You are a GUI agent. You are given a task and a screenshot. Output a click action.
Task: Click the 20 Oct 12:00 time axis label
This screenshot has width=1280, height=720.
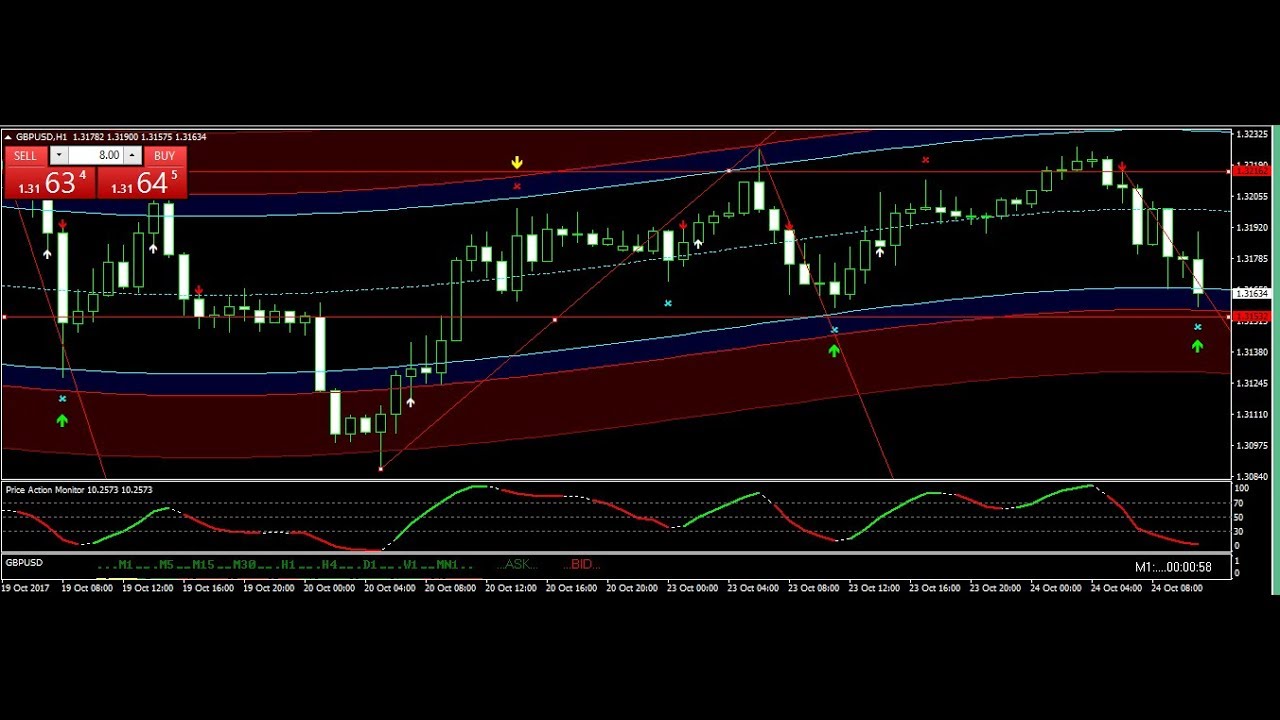point(511,588)
